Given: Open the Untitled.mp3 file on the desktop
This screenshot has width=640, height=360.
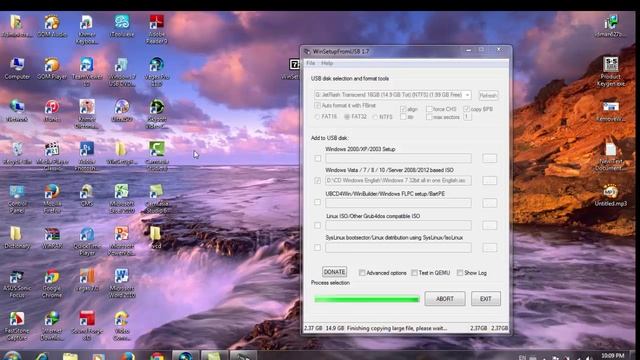Looking at the screenshot, I should pos(611,196).
